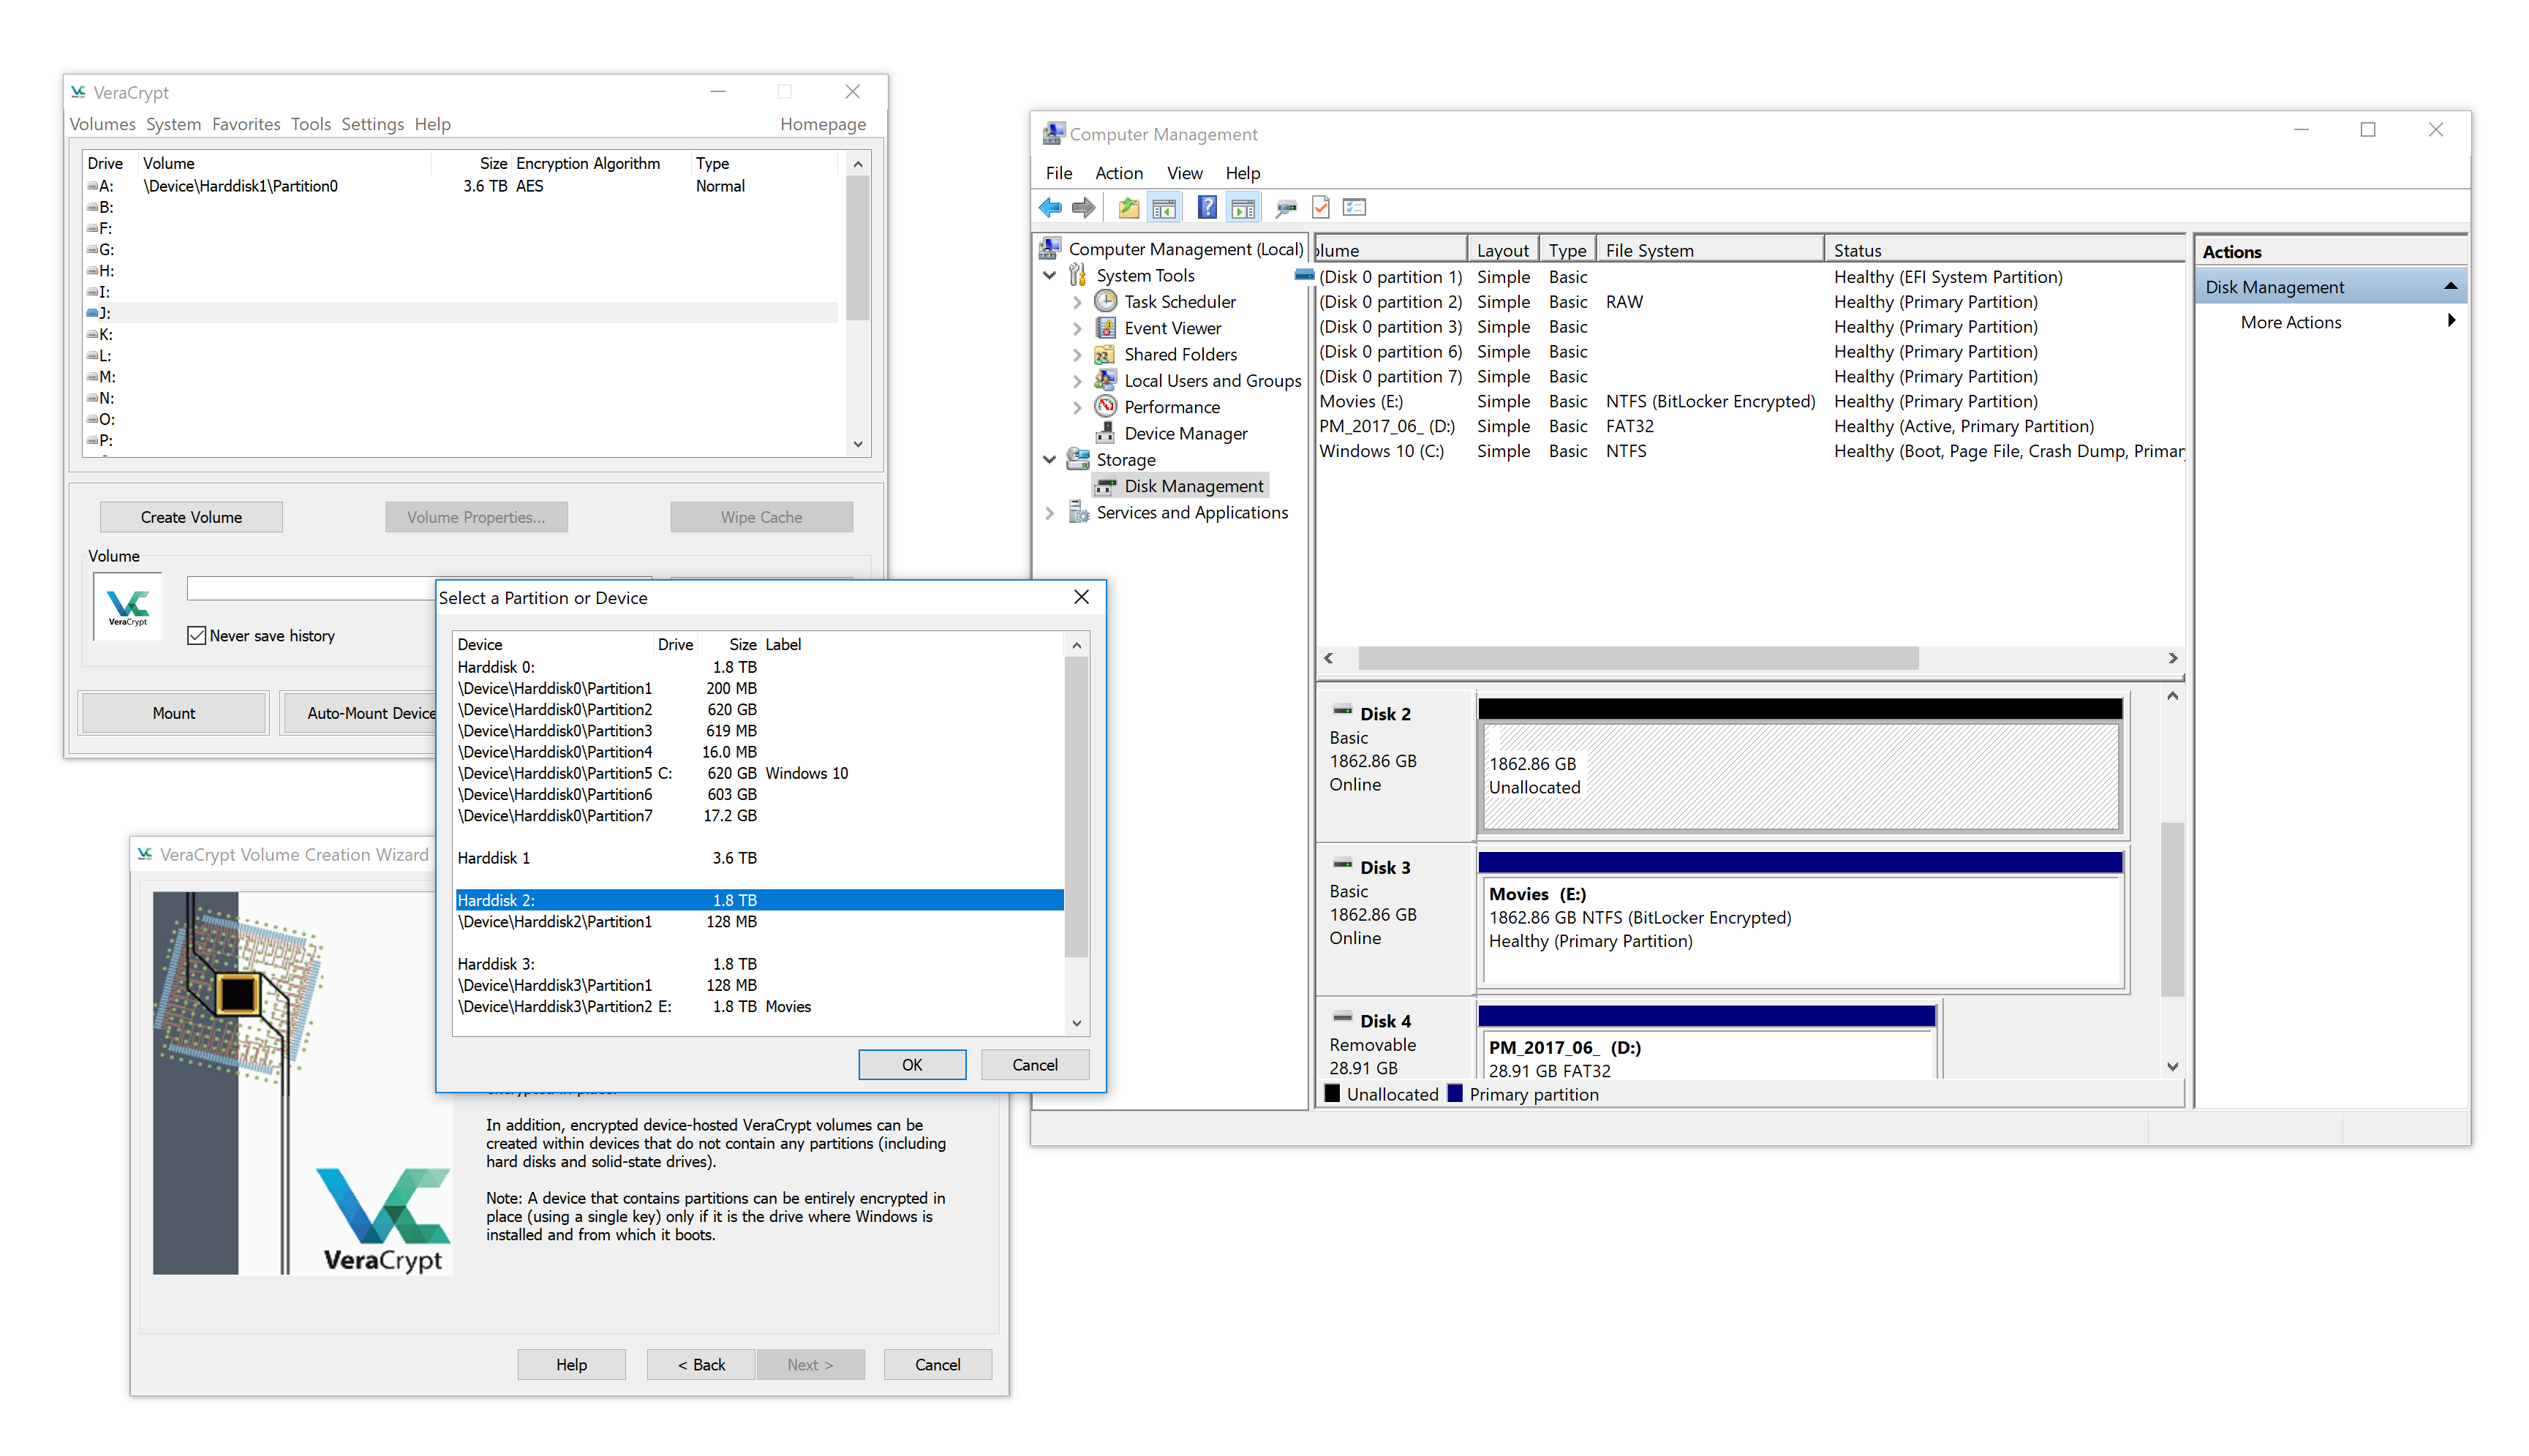Viewport: 2529px width, 1456px height.
Task: Expand More Actions submenu arrow
Action: tap(2450, 321)
